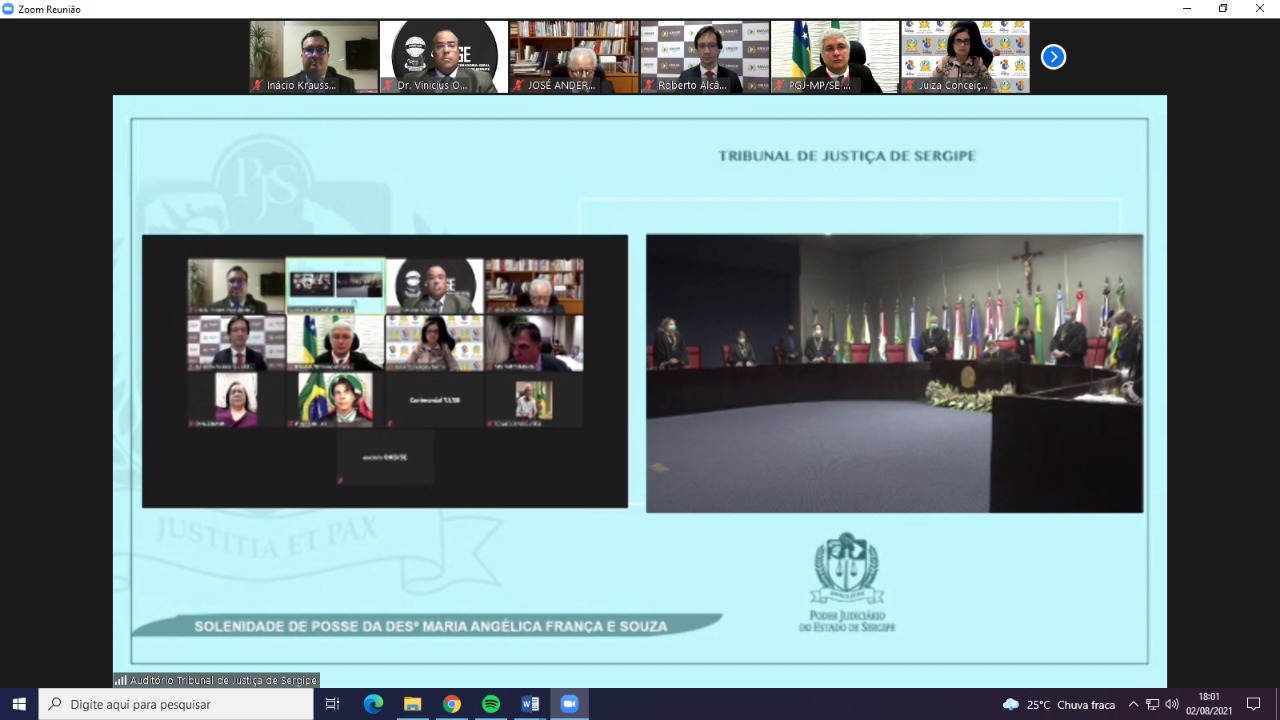
Task: Select PGJ-MP/SE participant thumbnail
Action: (x=834, y=57)
